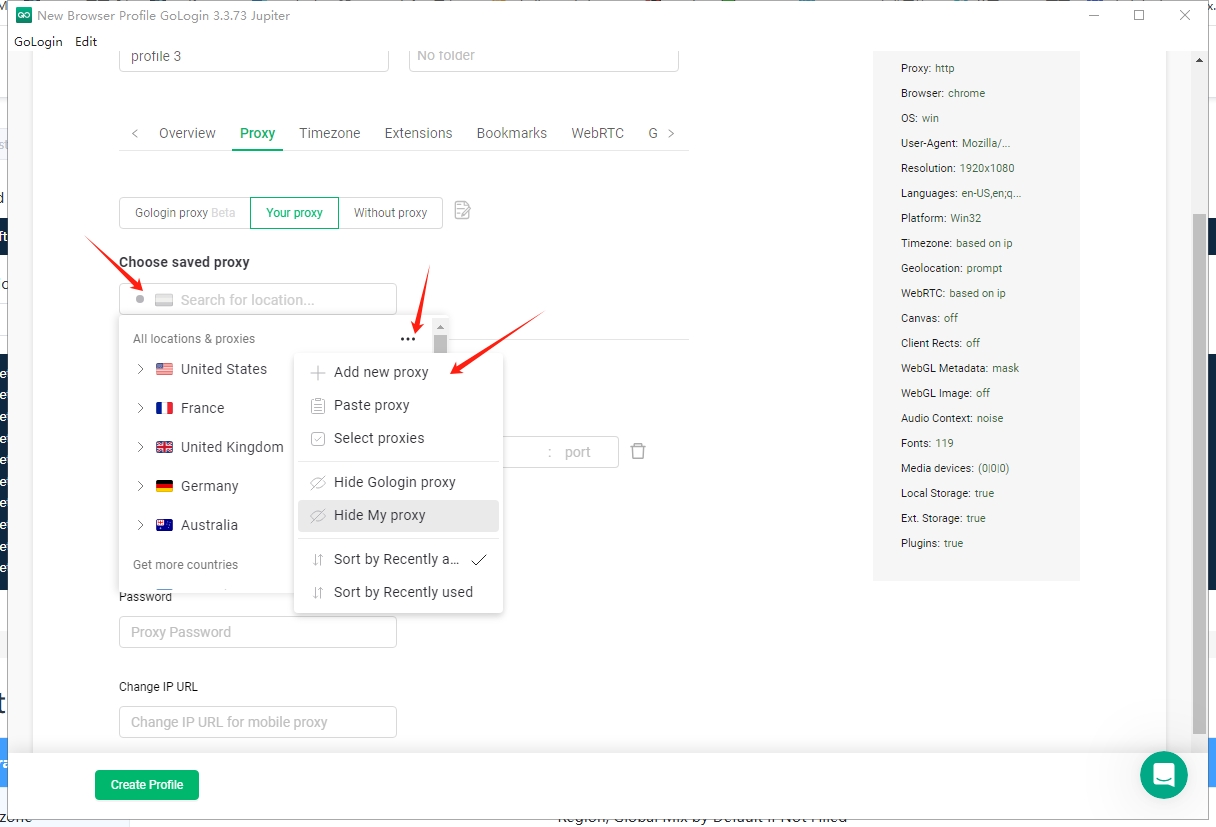The height and width of the screenshot is (827, 1216).
Task: Expand the Germany proxy group
Action: [x=140, y=486]
